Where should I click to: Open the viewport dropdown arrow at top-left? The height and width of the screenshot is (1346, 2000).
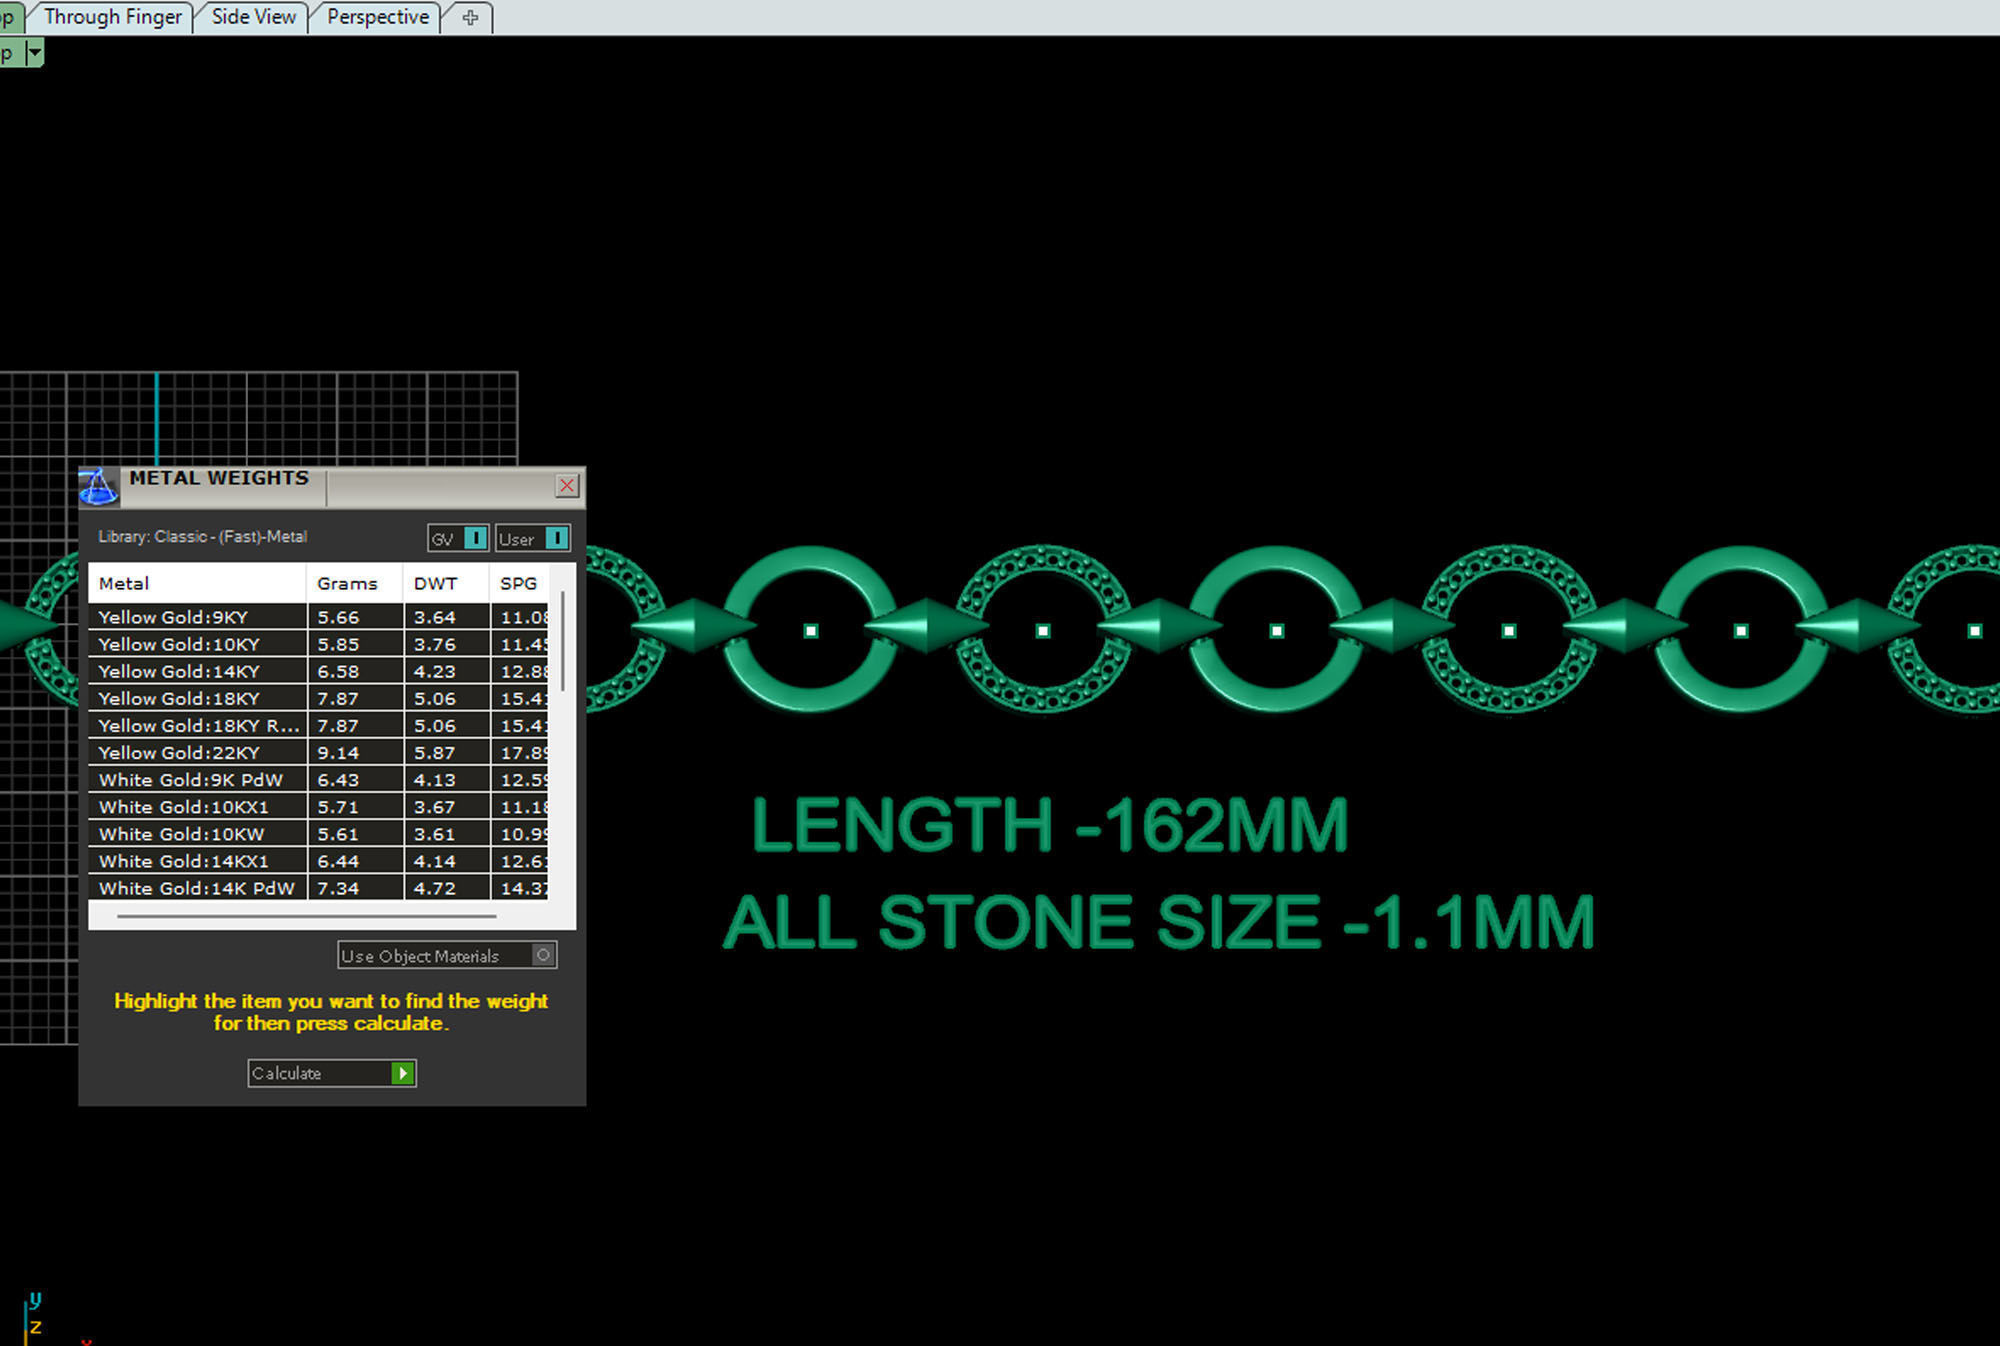pos(35,53)
